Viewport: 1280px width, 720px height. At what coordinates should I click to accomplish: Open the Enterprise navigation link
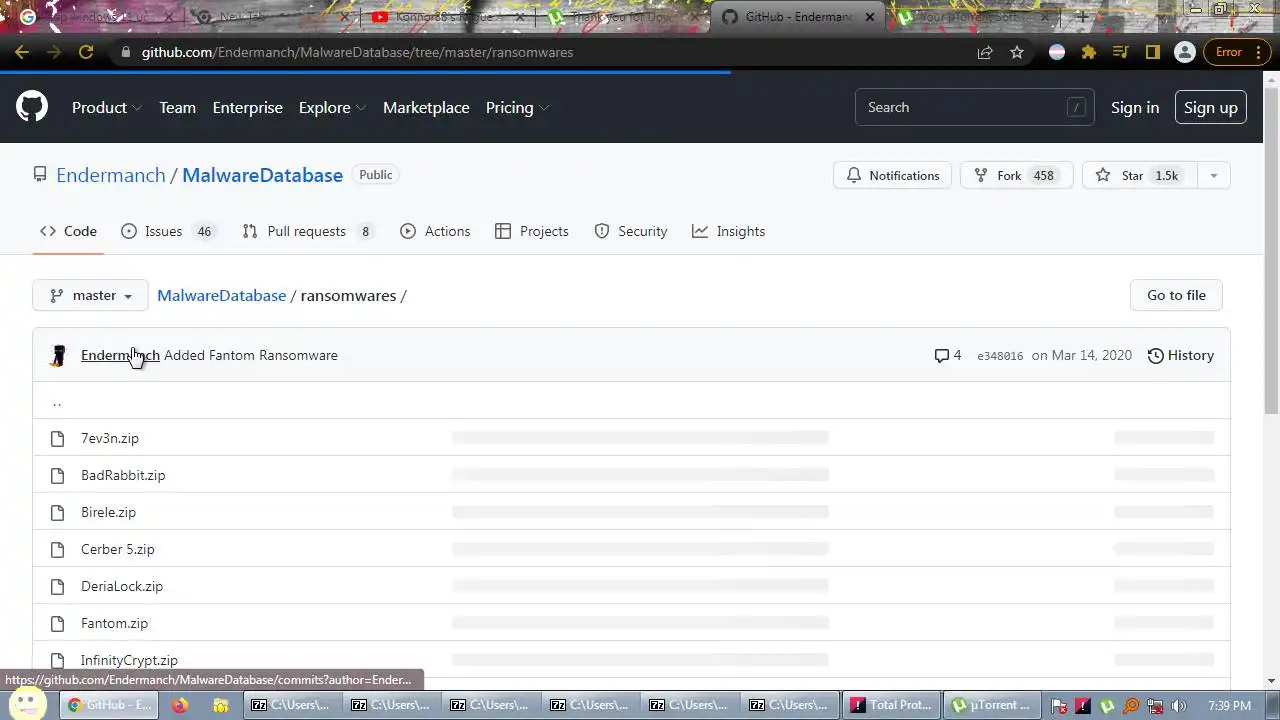tap(247, 107)
